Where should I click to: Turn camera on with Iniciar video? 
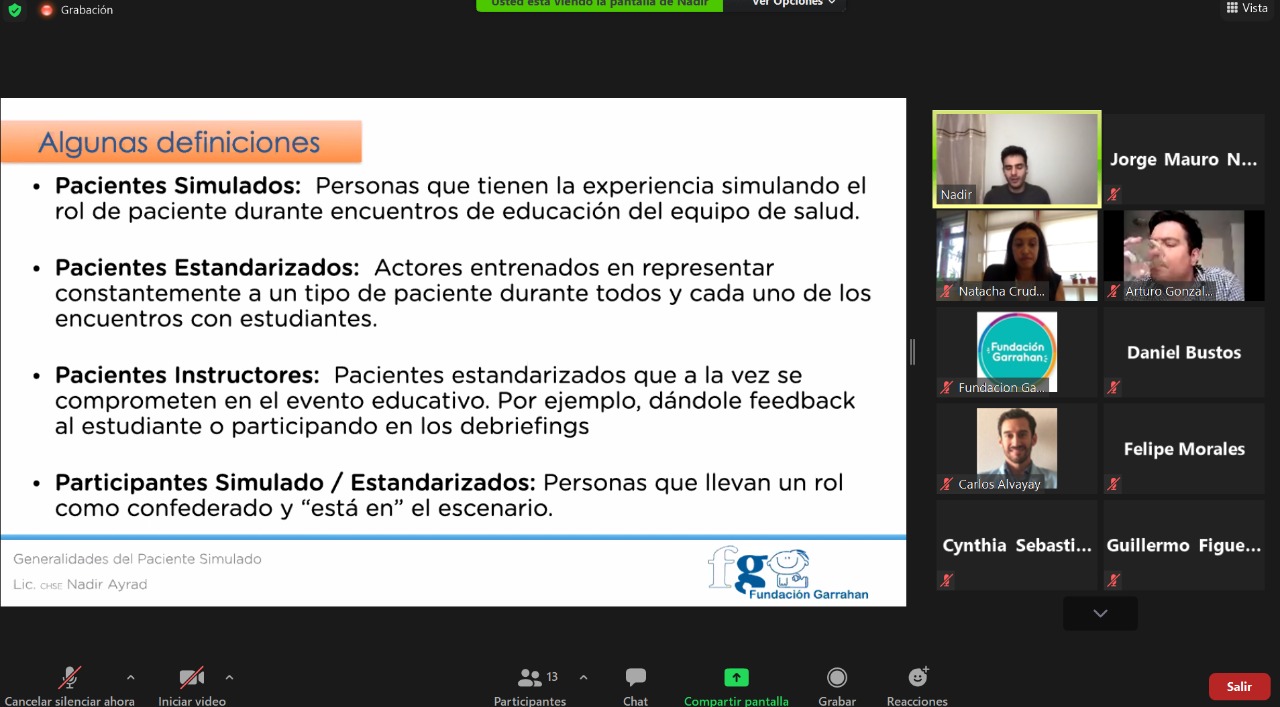[192, 679]
